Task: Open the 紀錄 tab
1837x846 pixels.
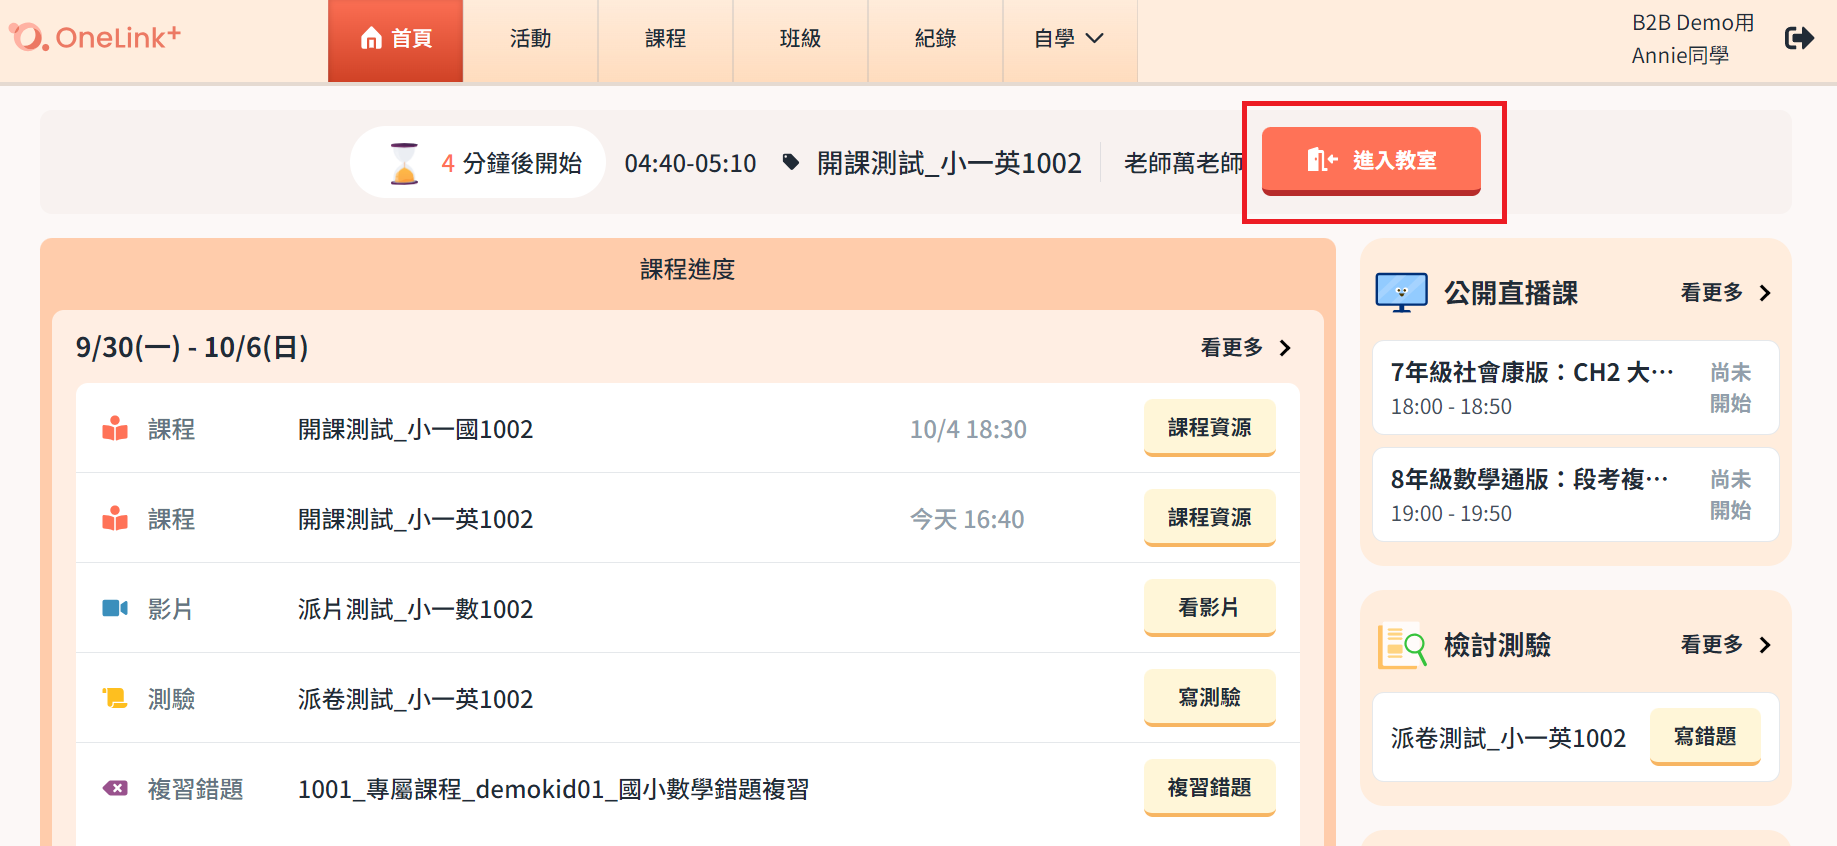Action: click(x=935, y=40)
